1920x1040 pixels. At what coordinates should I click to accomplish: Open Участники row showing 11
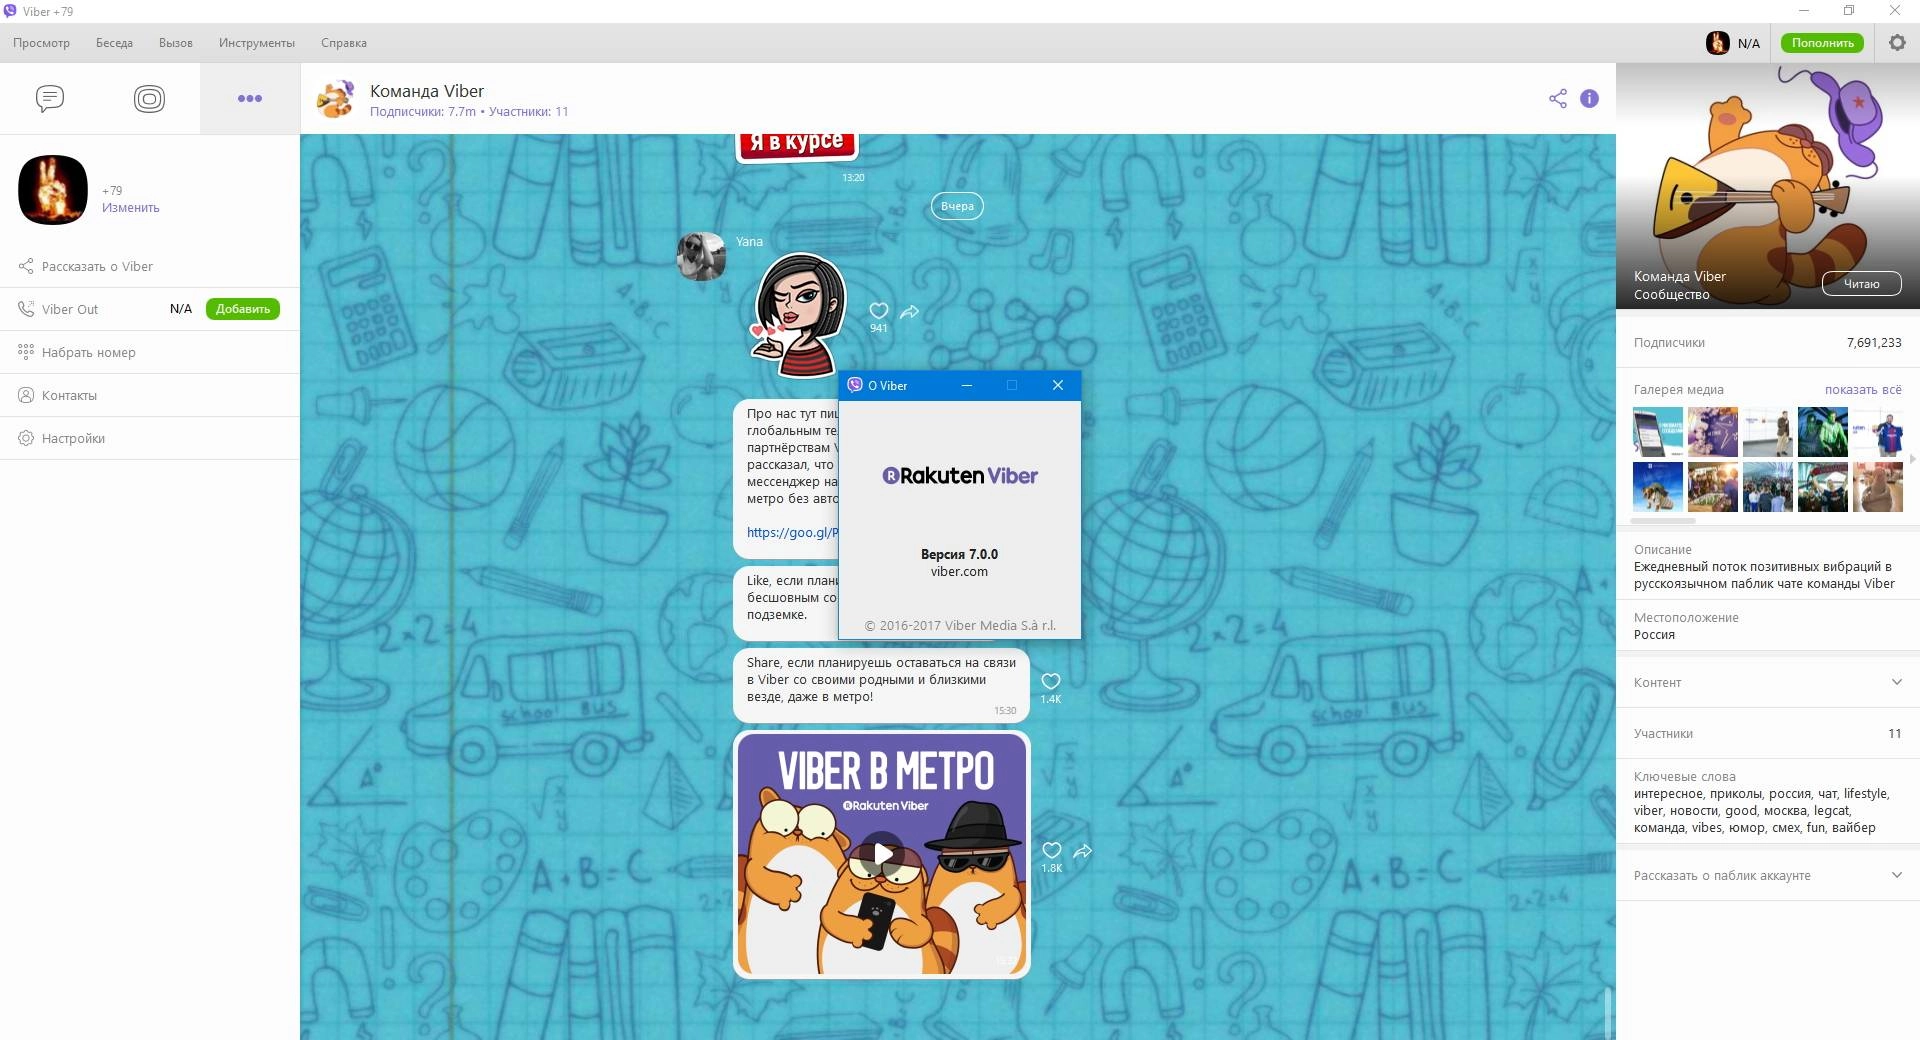pos(1768,733)
